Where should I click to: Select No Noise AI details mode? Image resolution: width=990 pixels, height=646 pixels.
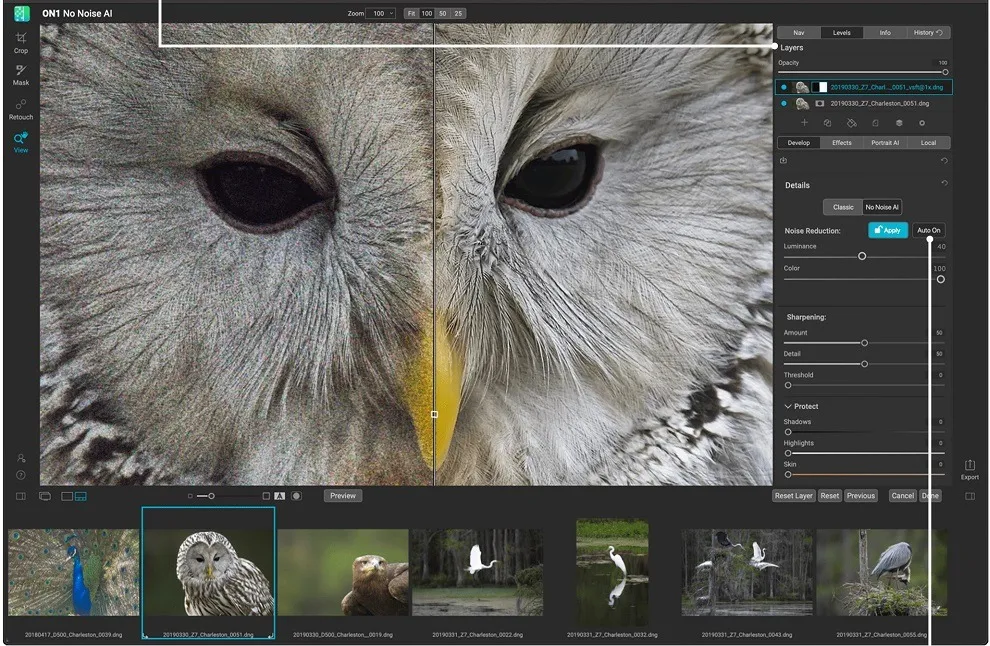coord(882,207)
